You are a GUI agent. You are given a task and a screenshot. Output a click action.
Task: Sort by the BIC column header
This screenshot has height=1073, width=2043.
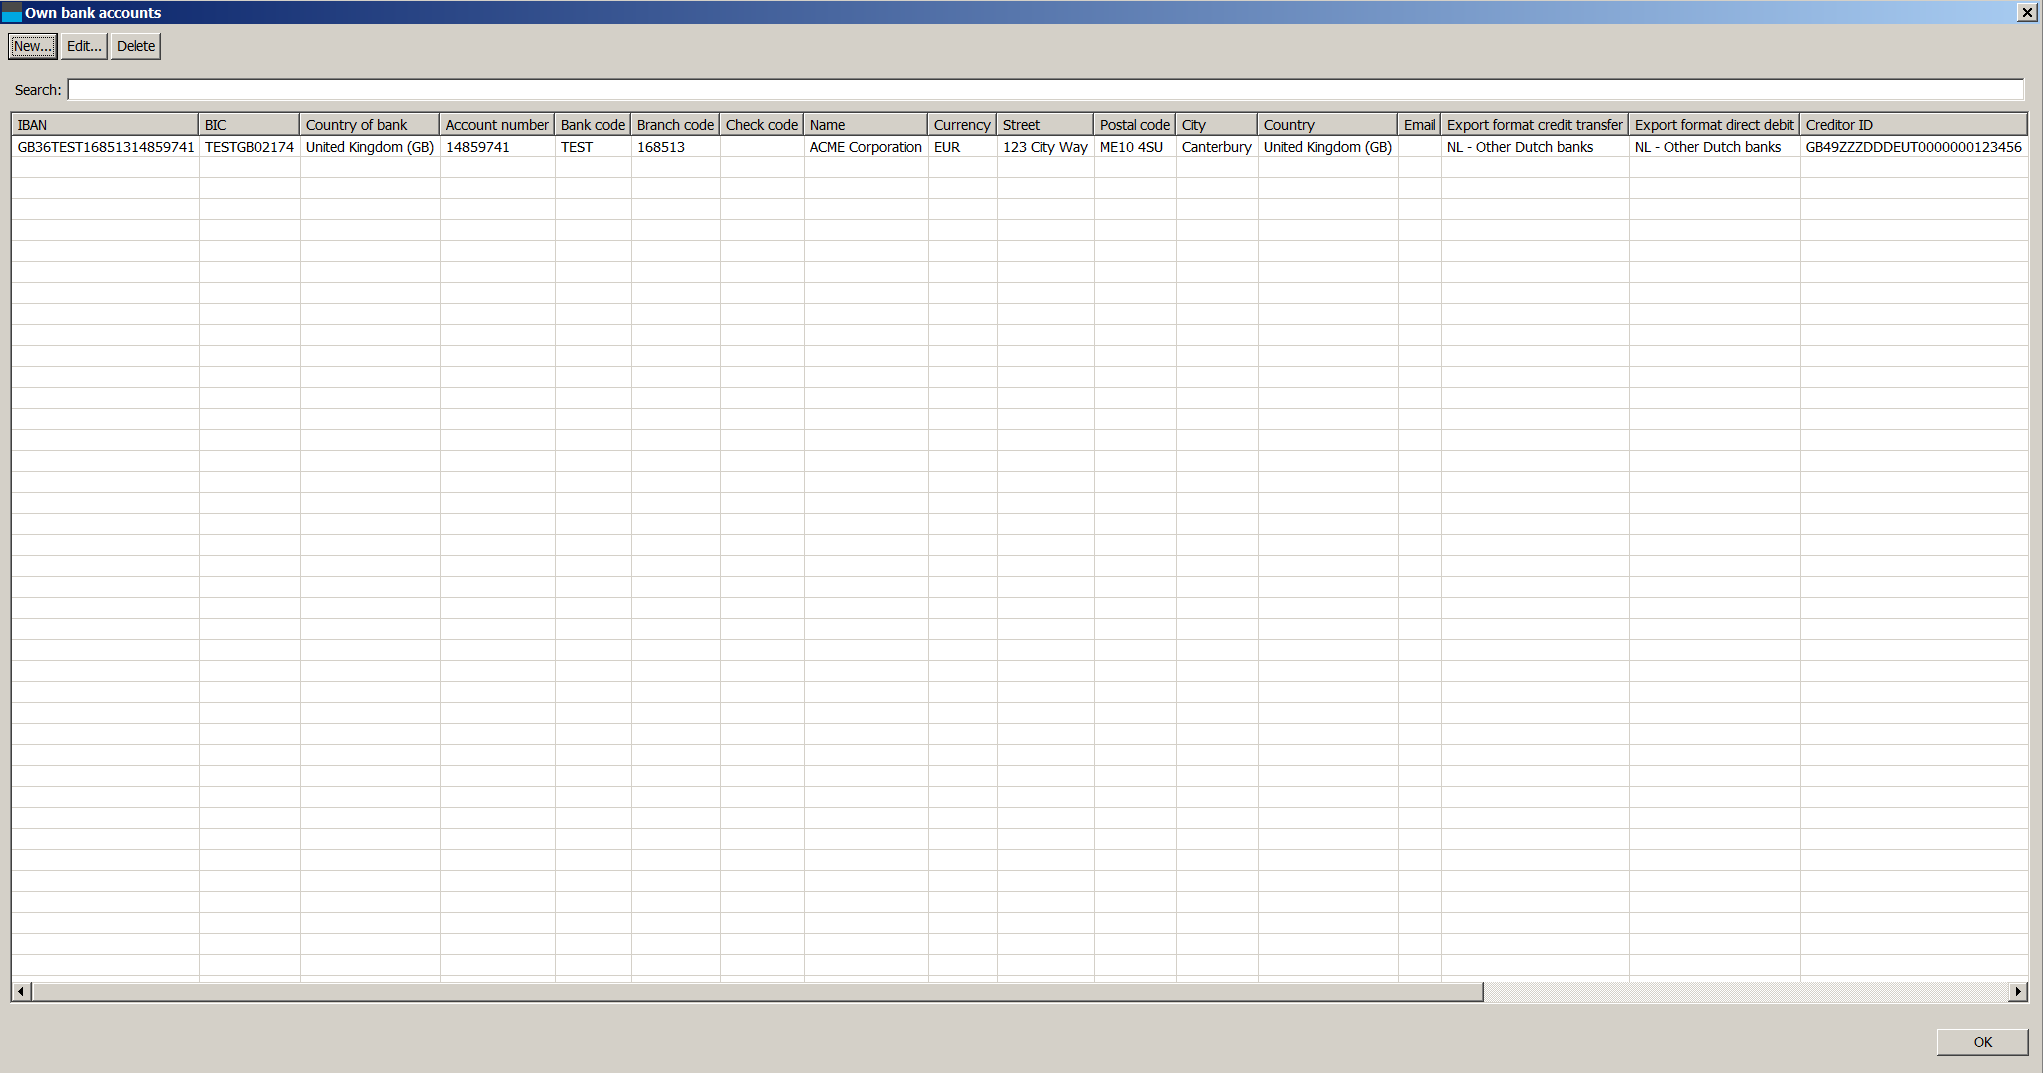tap(249, 124)
